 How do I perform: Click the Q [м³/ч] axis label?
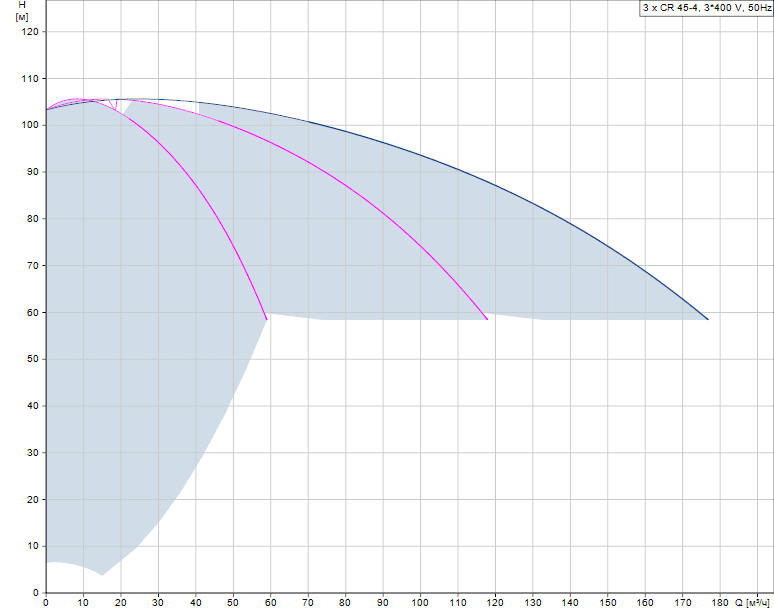(x=752, y=603)
